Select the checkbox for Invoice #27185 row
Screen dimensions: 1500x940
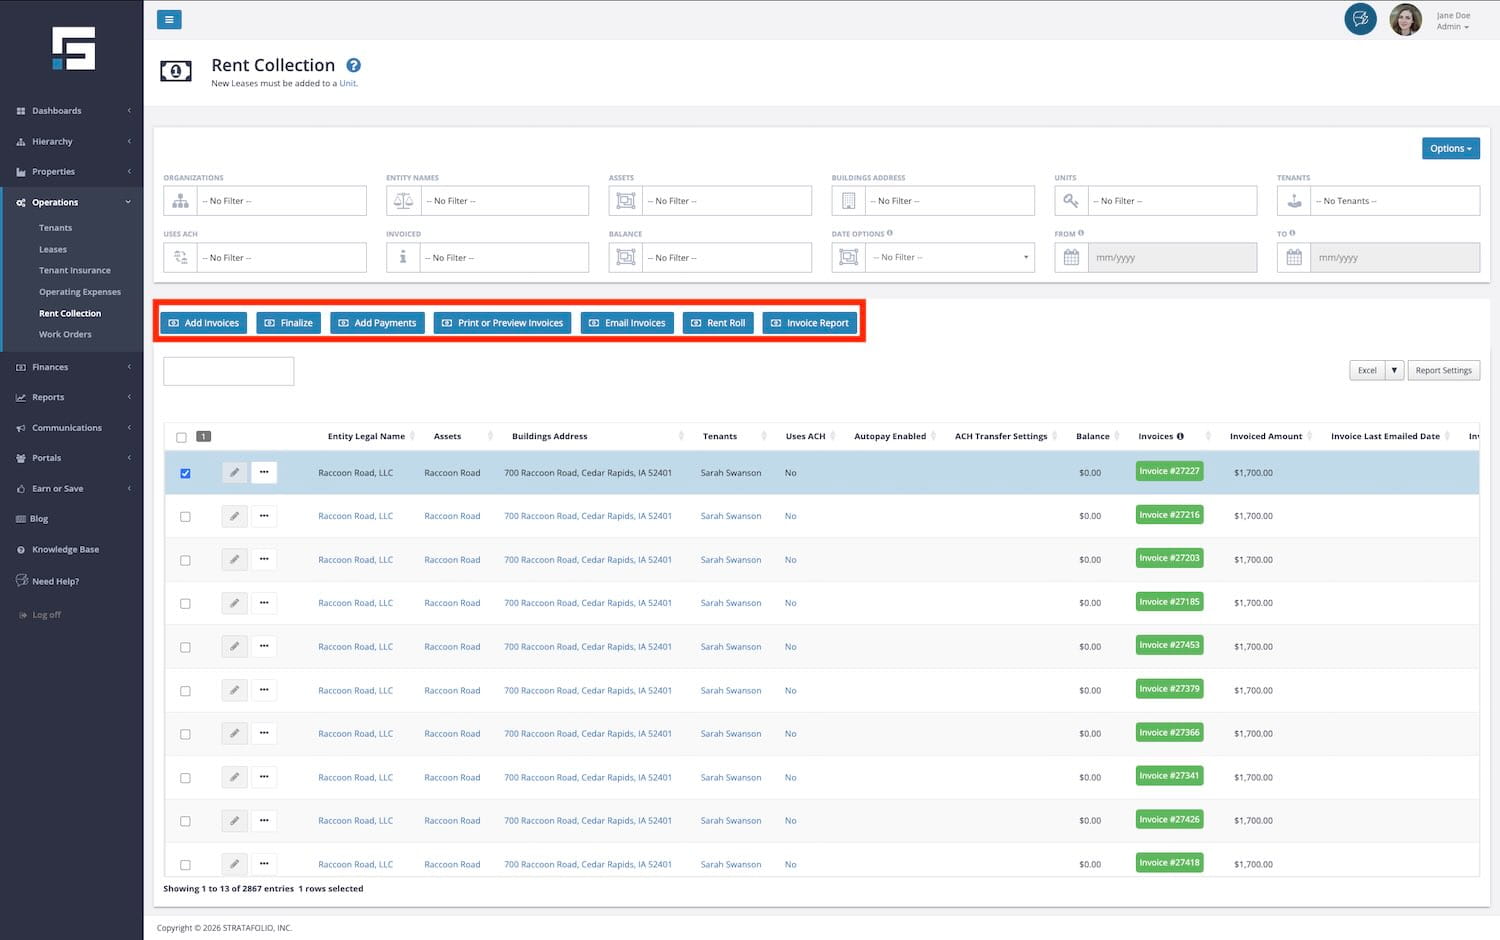185,604
